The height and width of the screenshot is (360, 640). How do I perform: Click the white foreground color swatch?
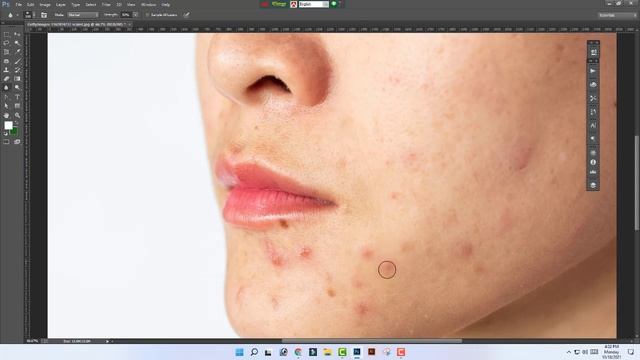point(8,125)
